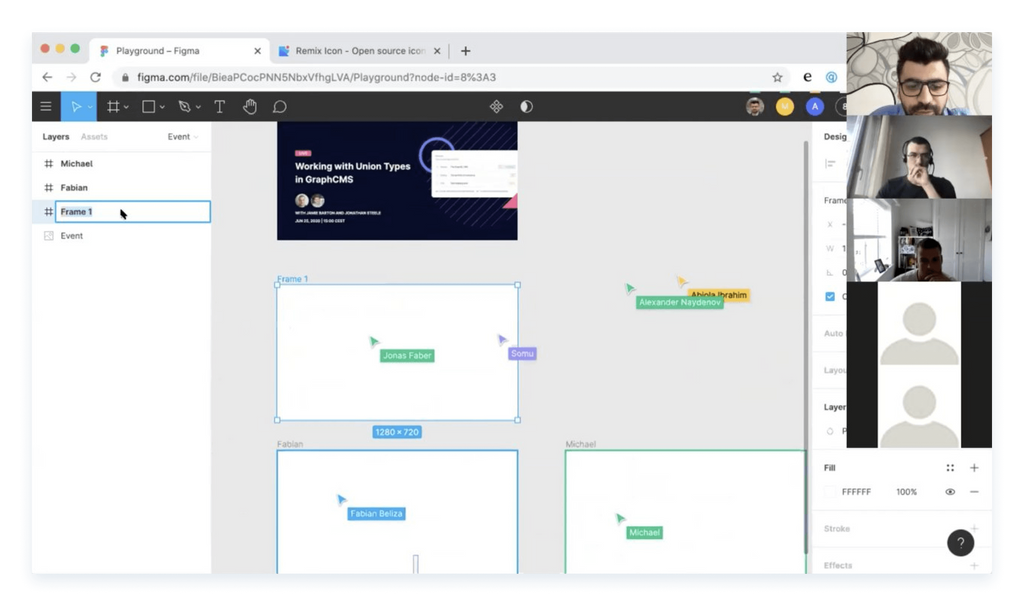Select the Comment tool
The height and width of the screenshot is (606, 1024).
pos(280,106)
